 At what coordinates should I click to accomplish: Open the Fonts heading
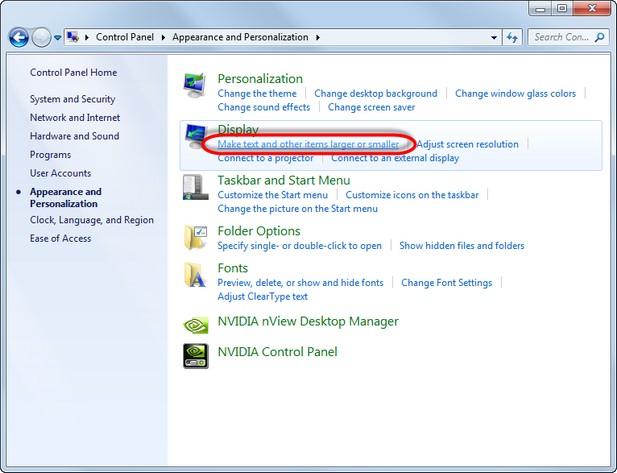pyautogui.click(x=233, y=268)
